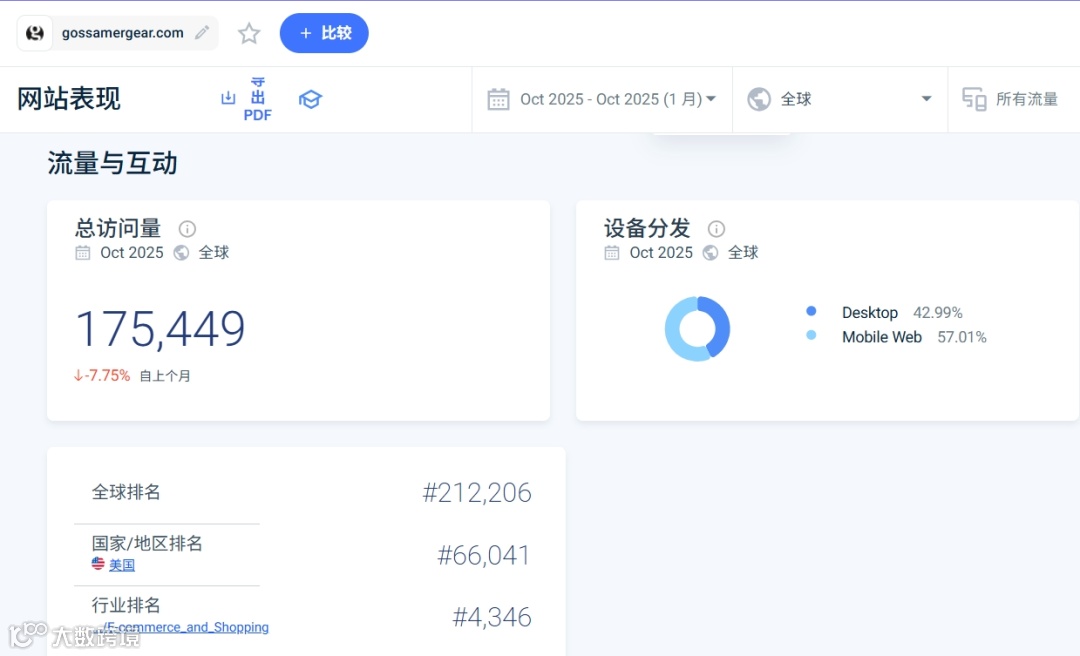Viewport: 1080px width, 656px height.
Task: Click the 全球排名 label
Action: pos(126,492)
